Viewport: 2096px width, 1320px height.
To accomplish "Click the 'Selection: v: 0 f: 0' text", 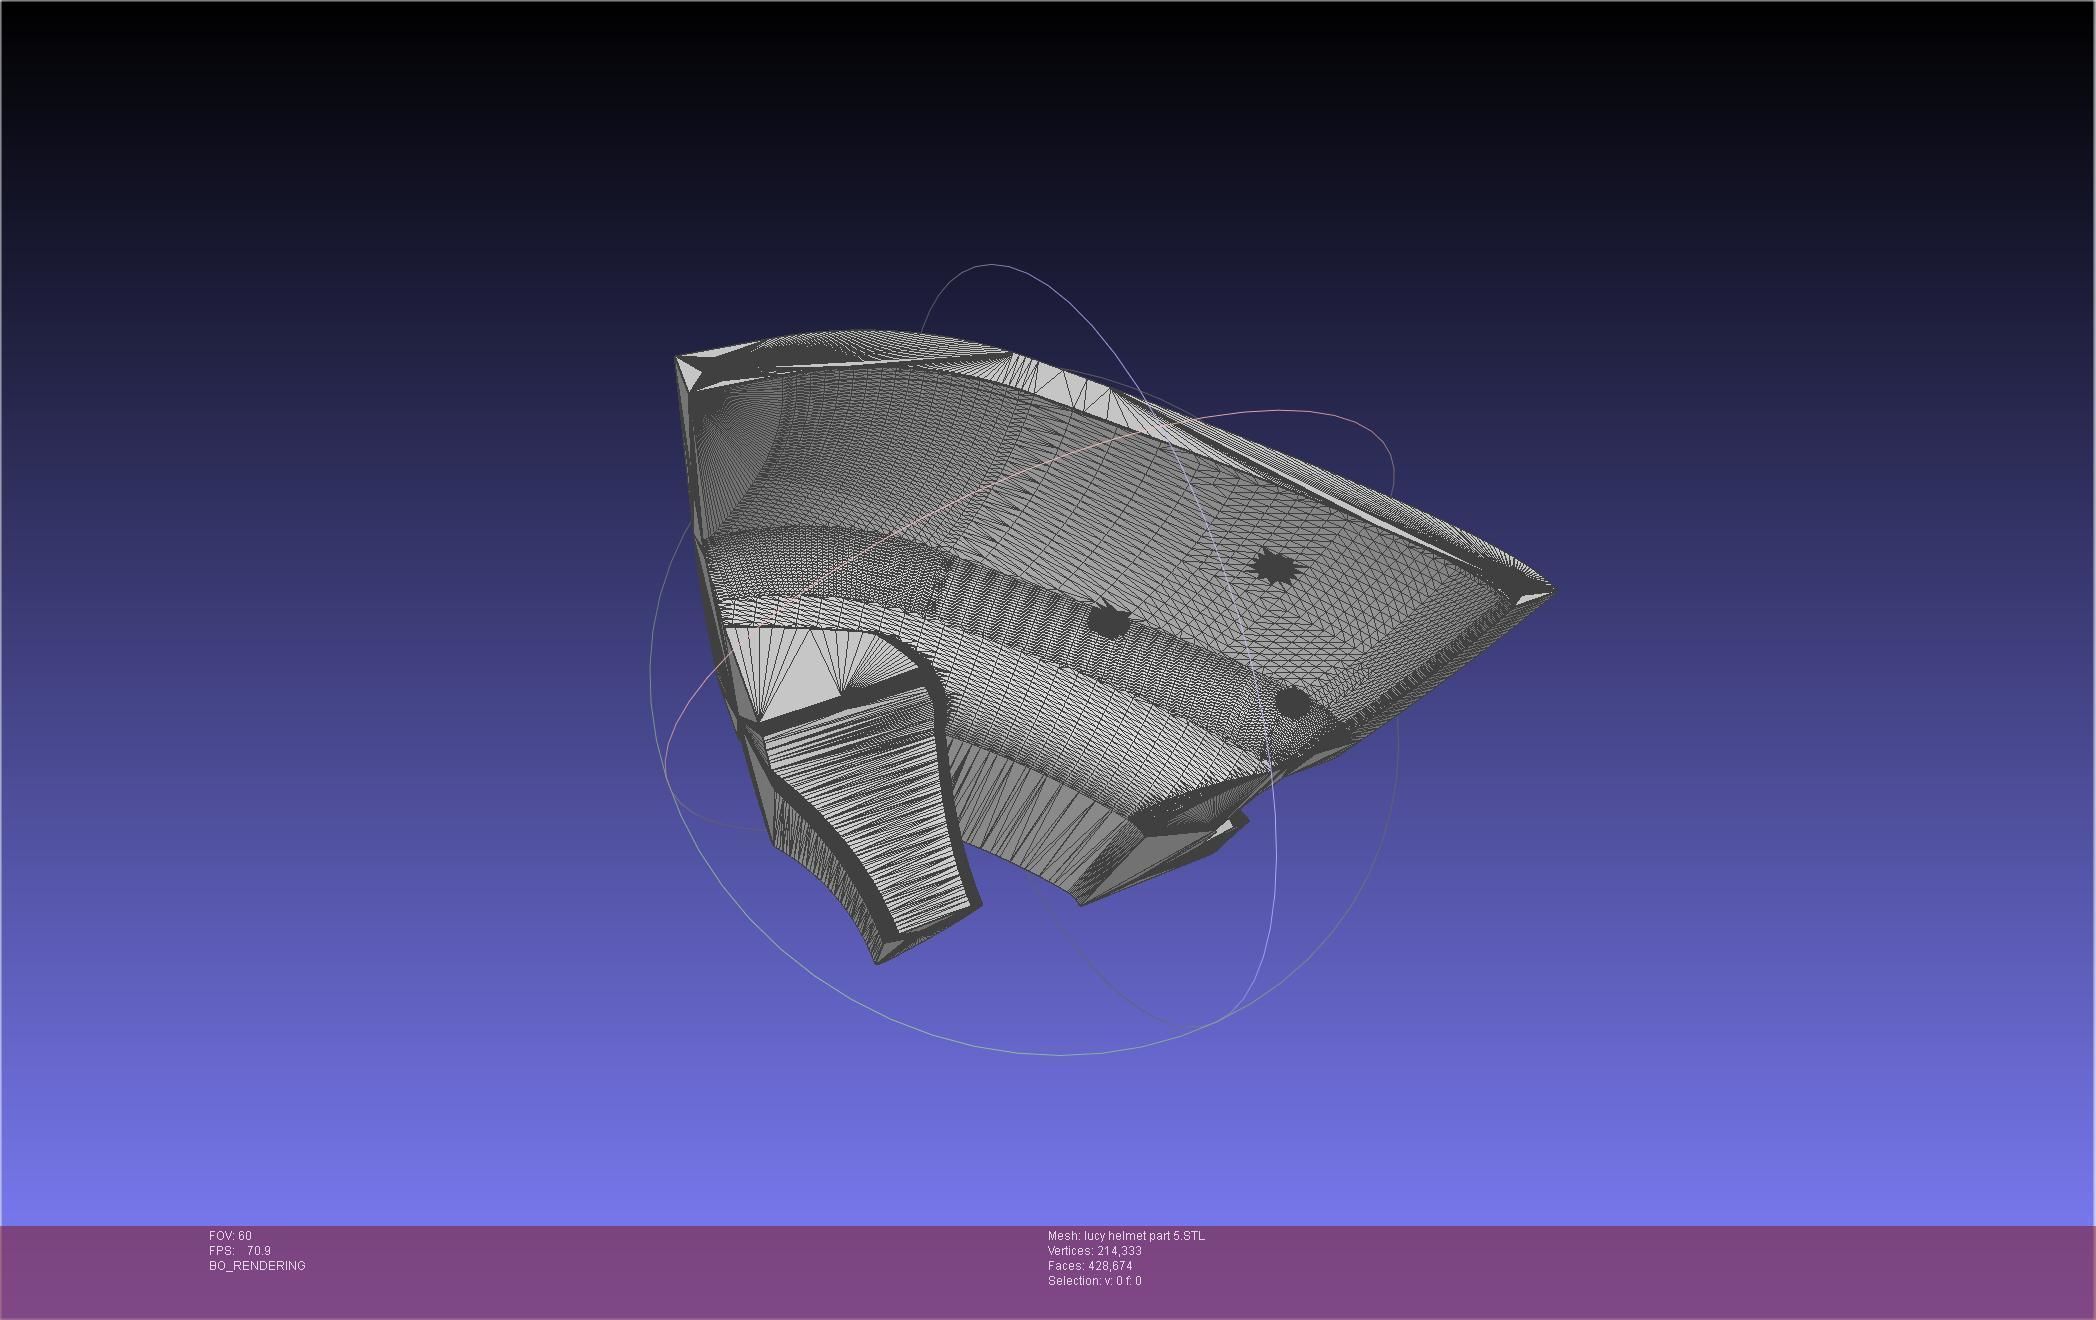I will [1095, 1281].
